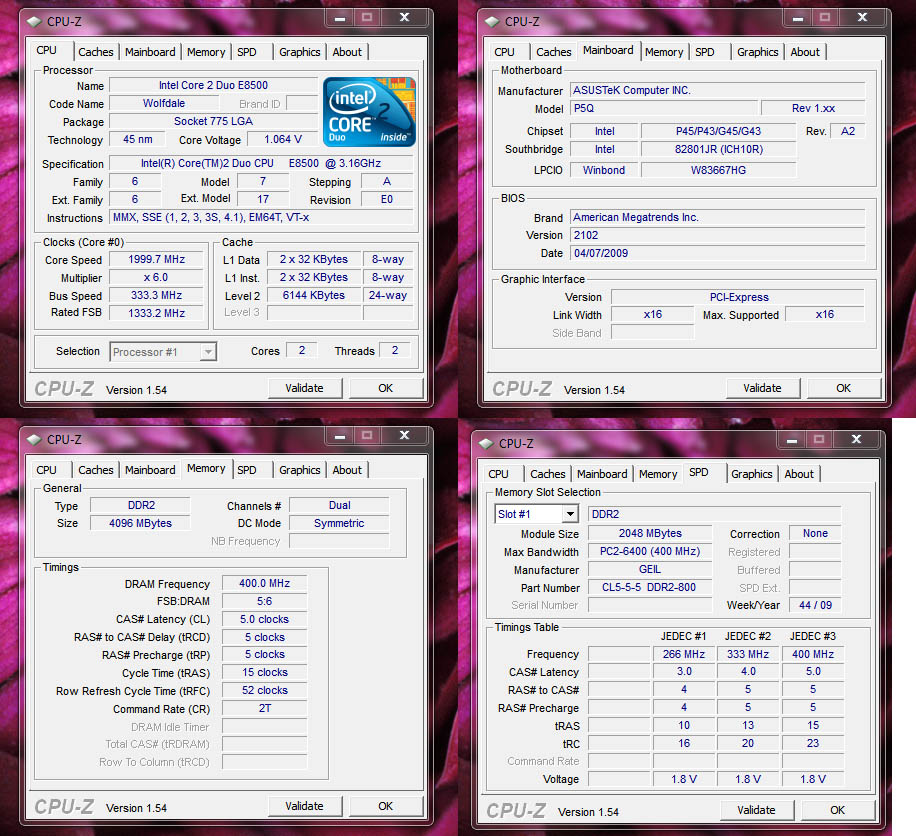This screenshot has width=916, height=836.
Task: Click CPU-Z app icon in Memory window title
Action: pyautogui.click(x=34, y=439)
